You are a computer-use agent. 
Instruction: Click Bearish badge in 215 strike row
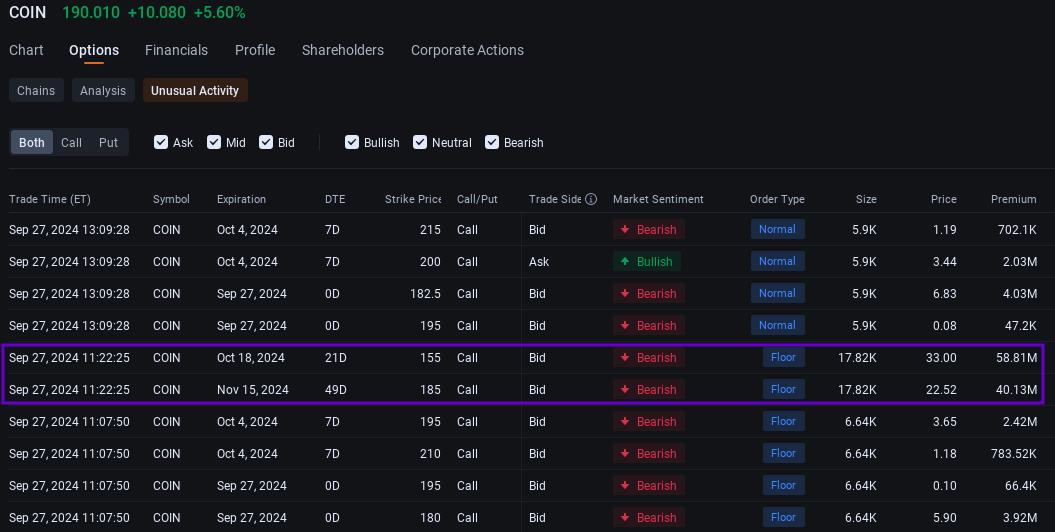coord(649,229)
